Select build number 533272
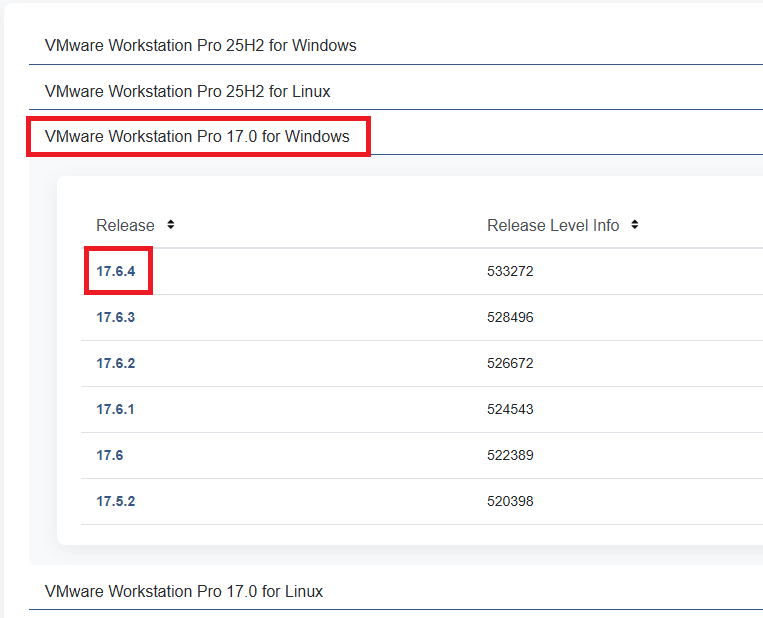Viewport: 763px width, 618px height. (510, 271)
